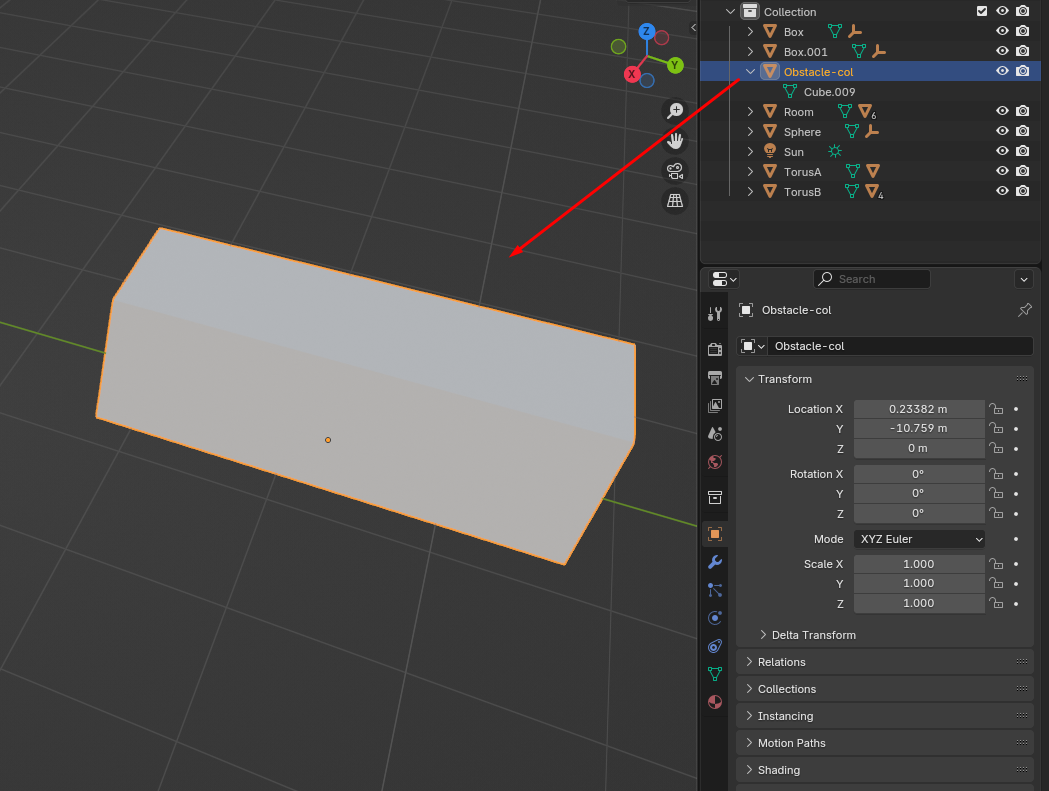Open the rotation Mode XYZ Euler dropdown
1049x791 pixels.
click(919, 539)
